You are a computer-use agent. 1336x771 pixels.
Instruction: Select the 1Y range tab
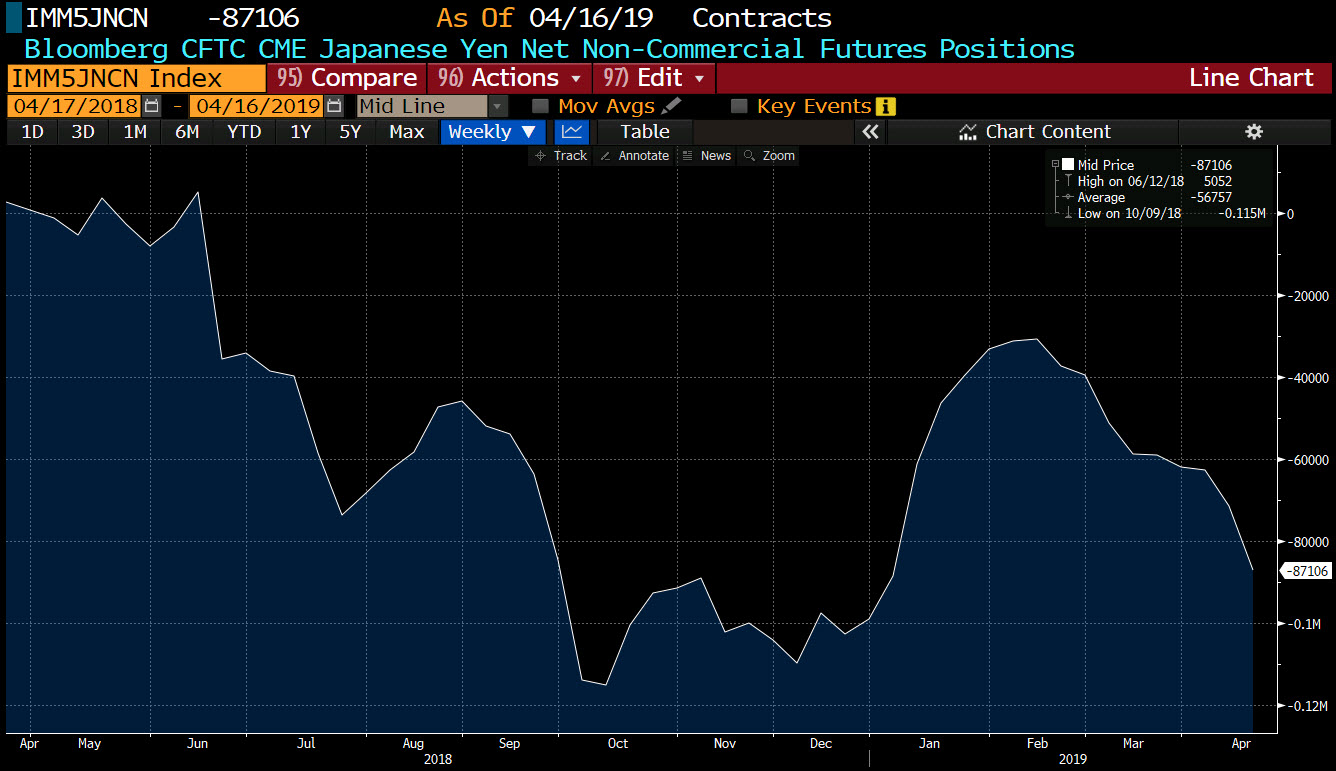[300, 132]
